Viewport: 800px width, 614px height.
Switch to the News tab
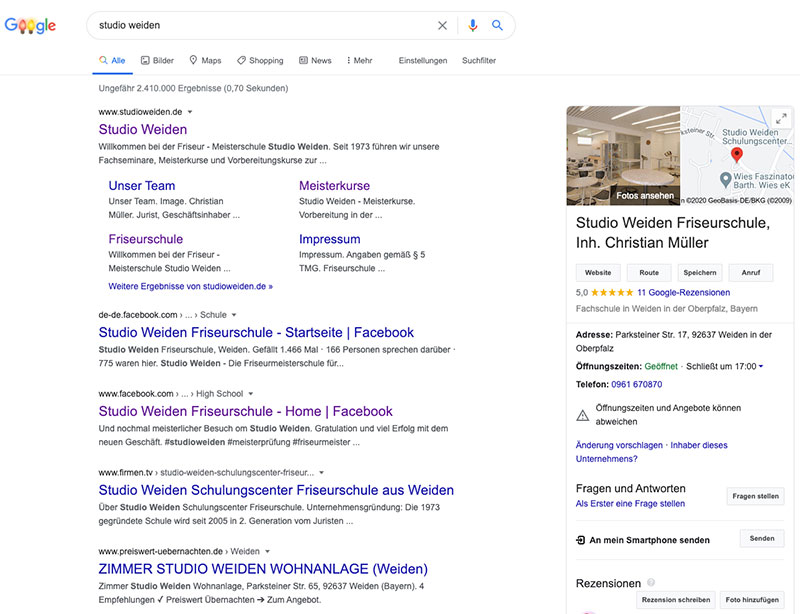[x=315, y=60]
